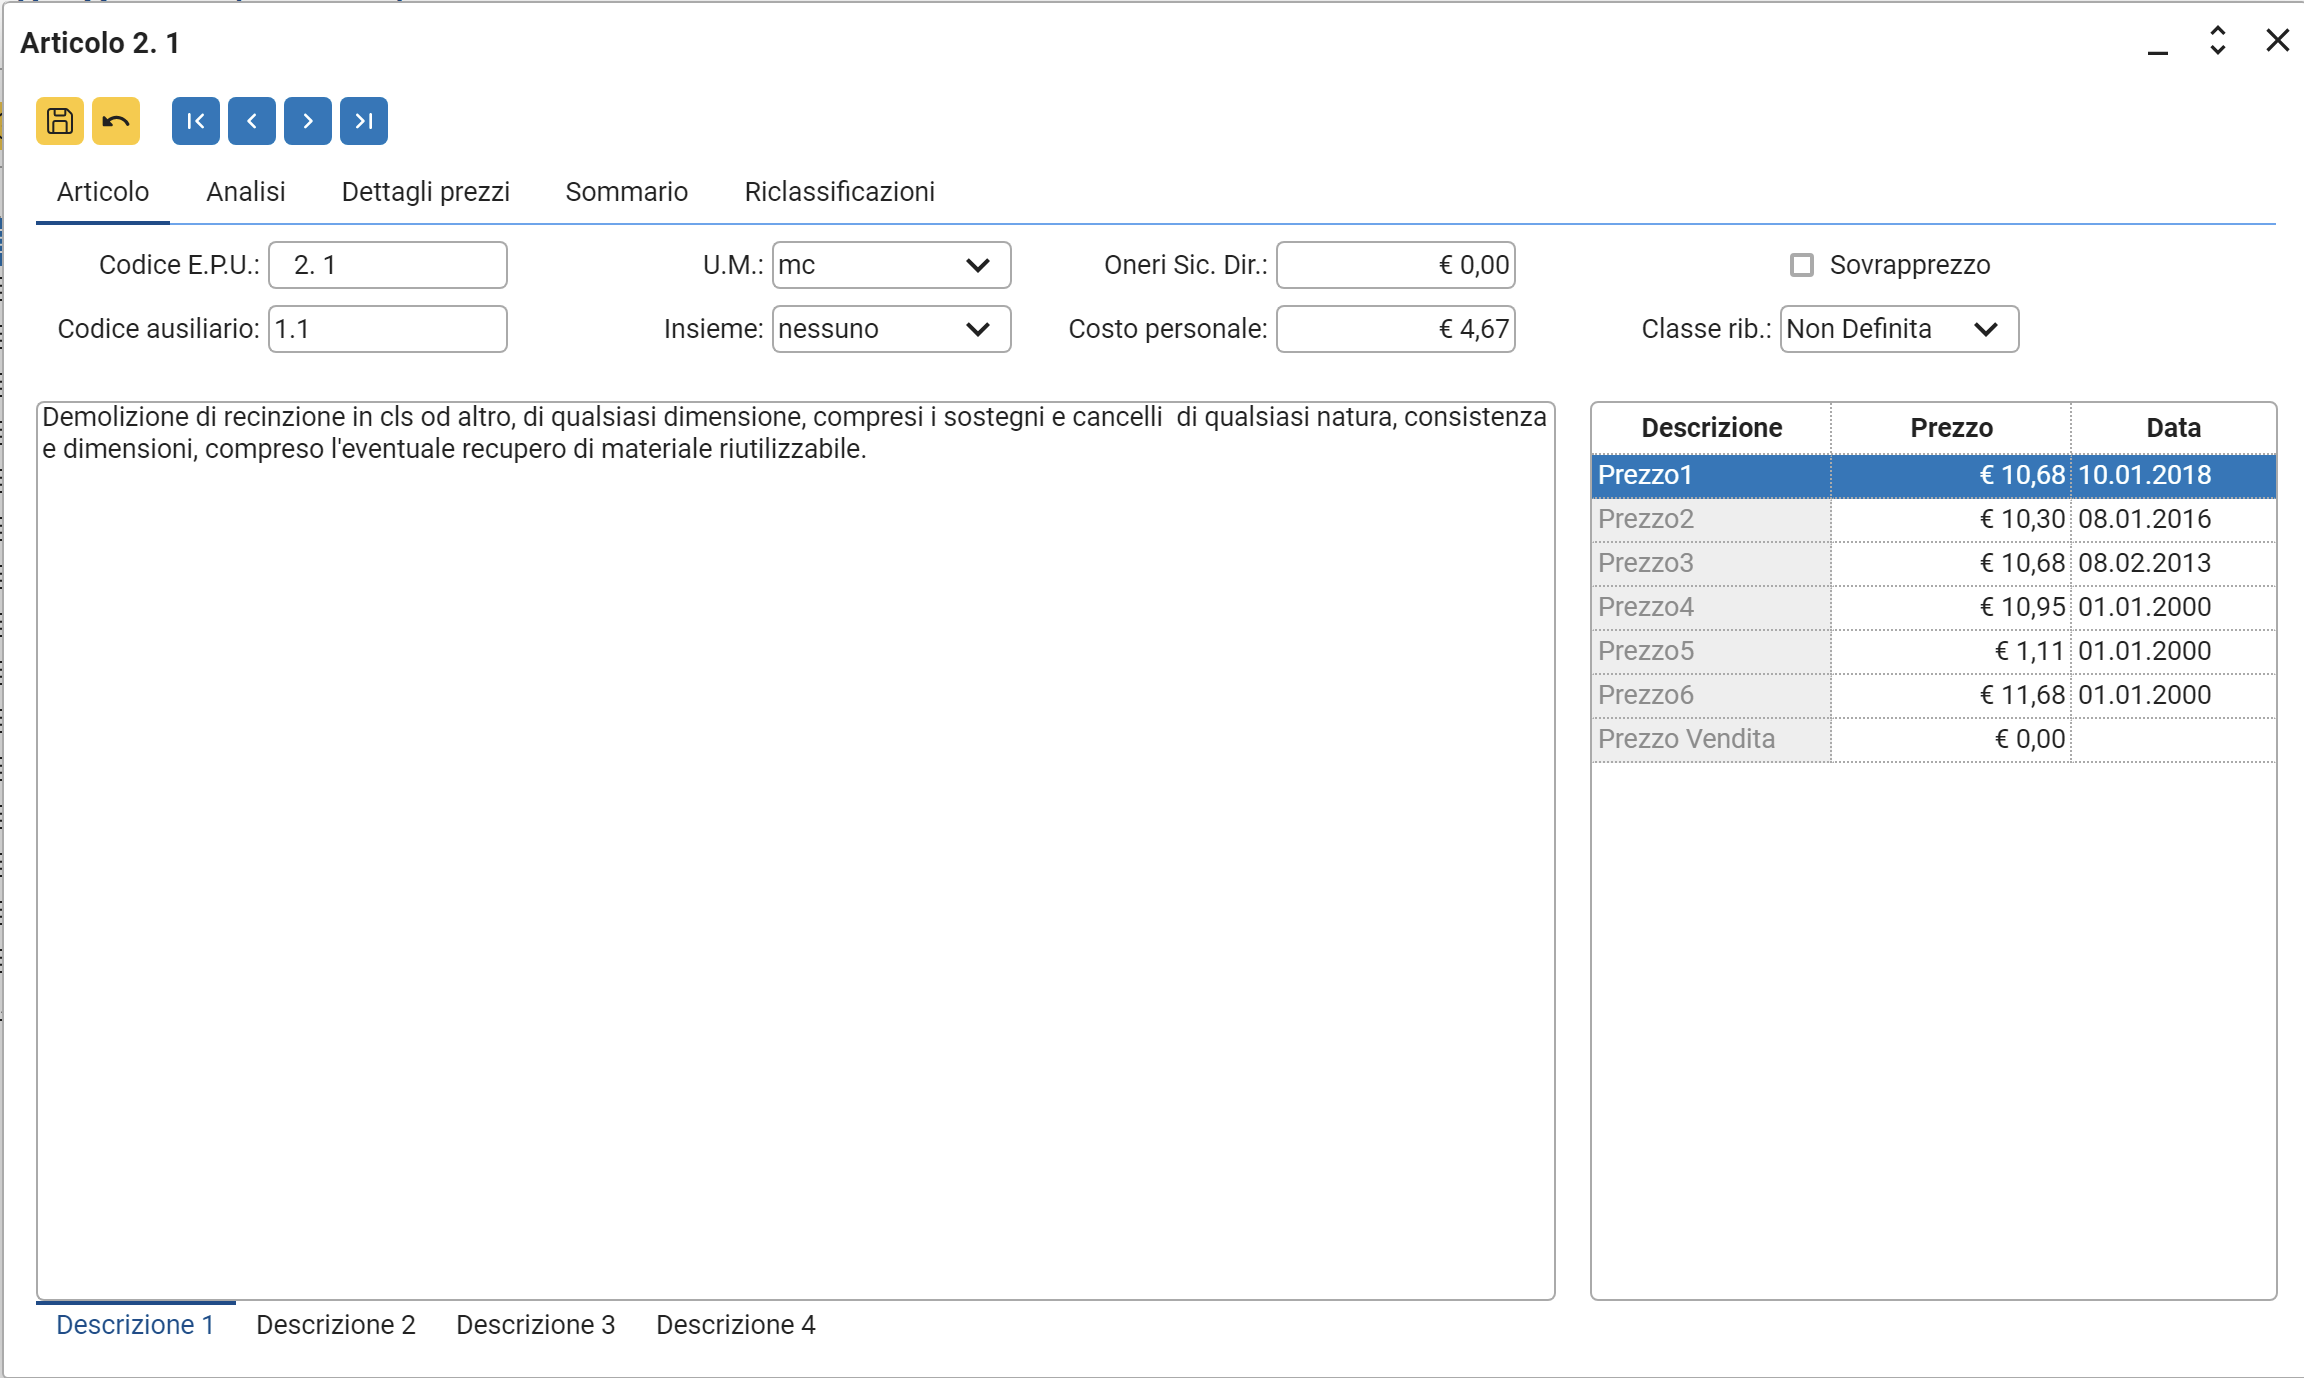Go to next article record
2304x1378 pixels.
pos(308,121)
